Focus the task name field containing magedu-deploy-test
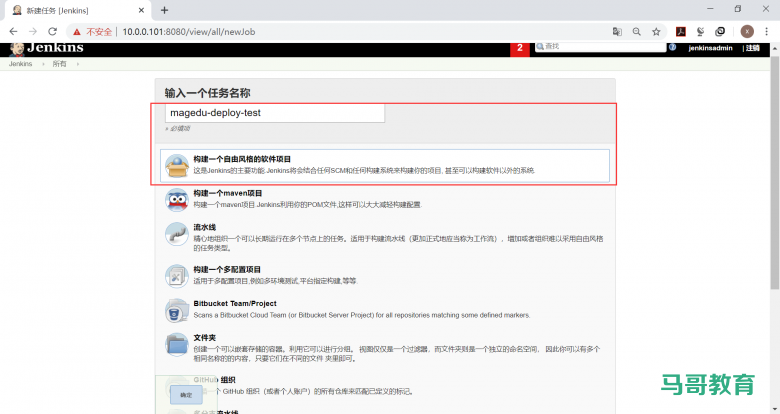The height and width of the screenshot is (414, 780). pyautogui.click(x=275, y=113)
